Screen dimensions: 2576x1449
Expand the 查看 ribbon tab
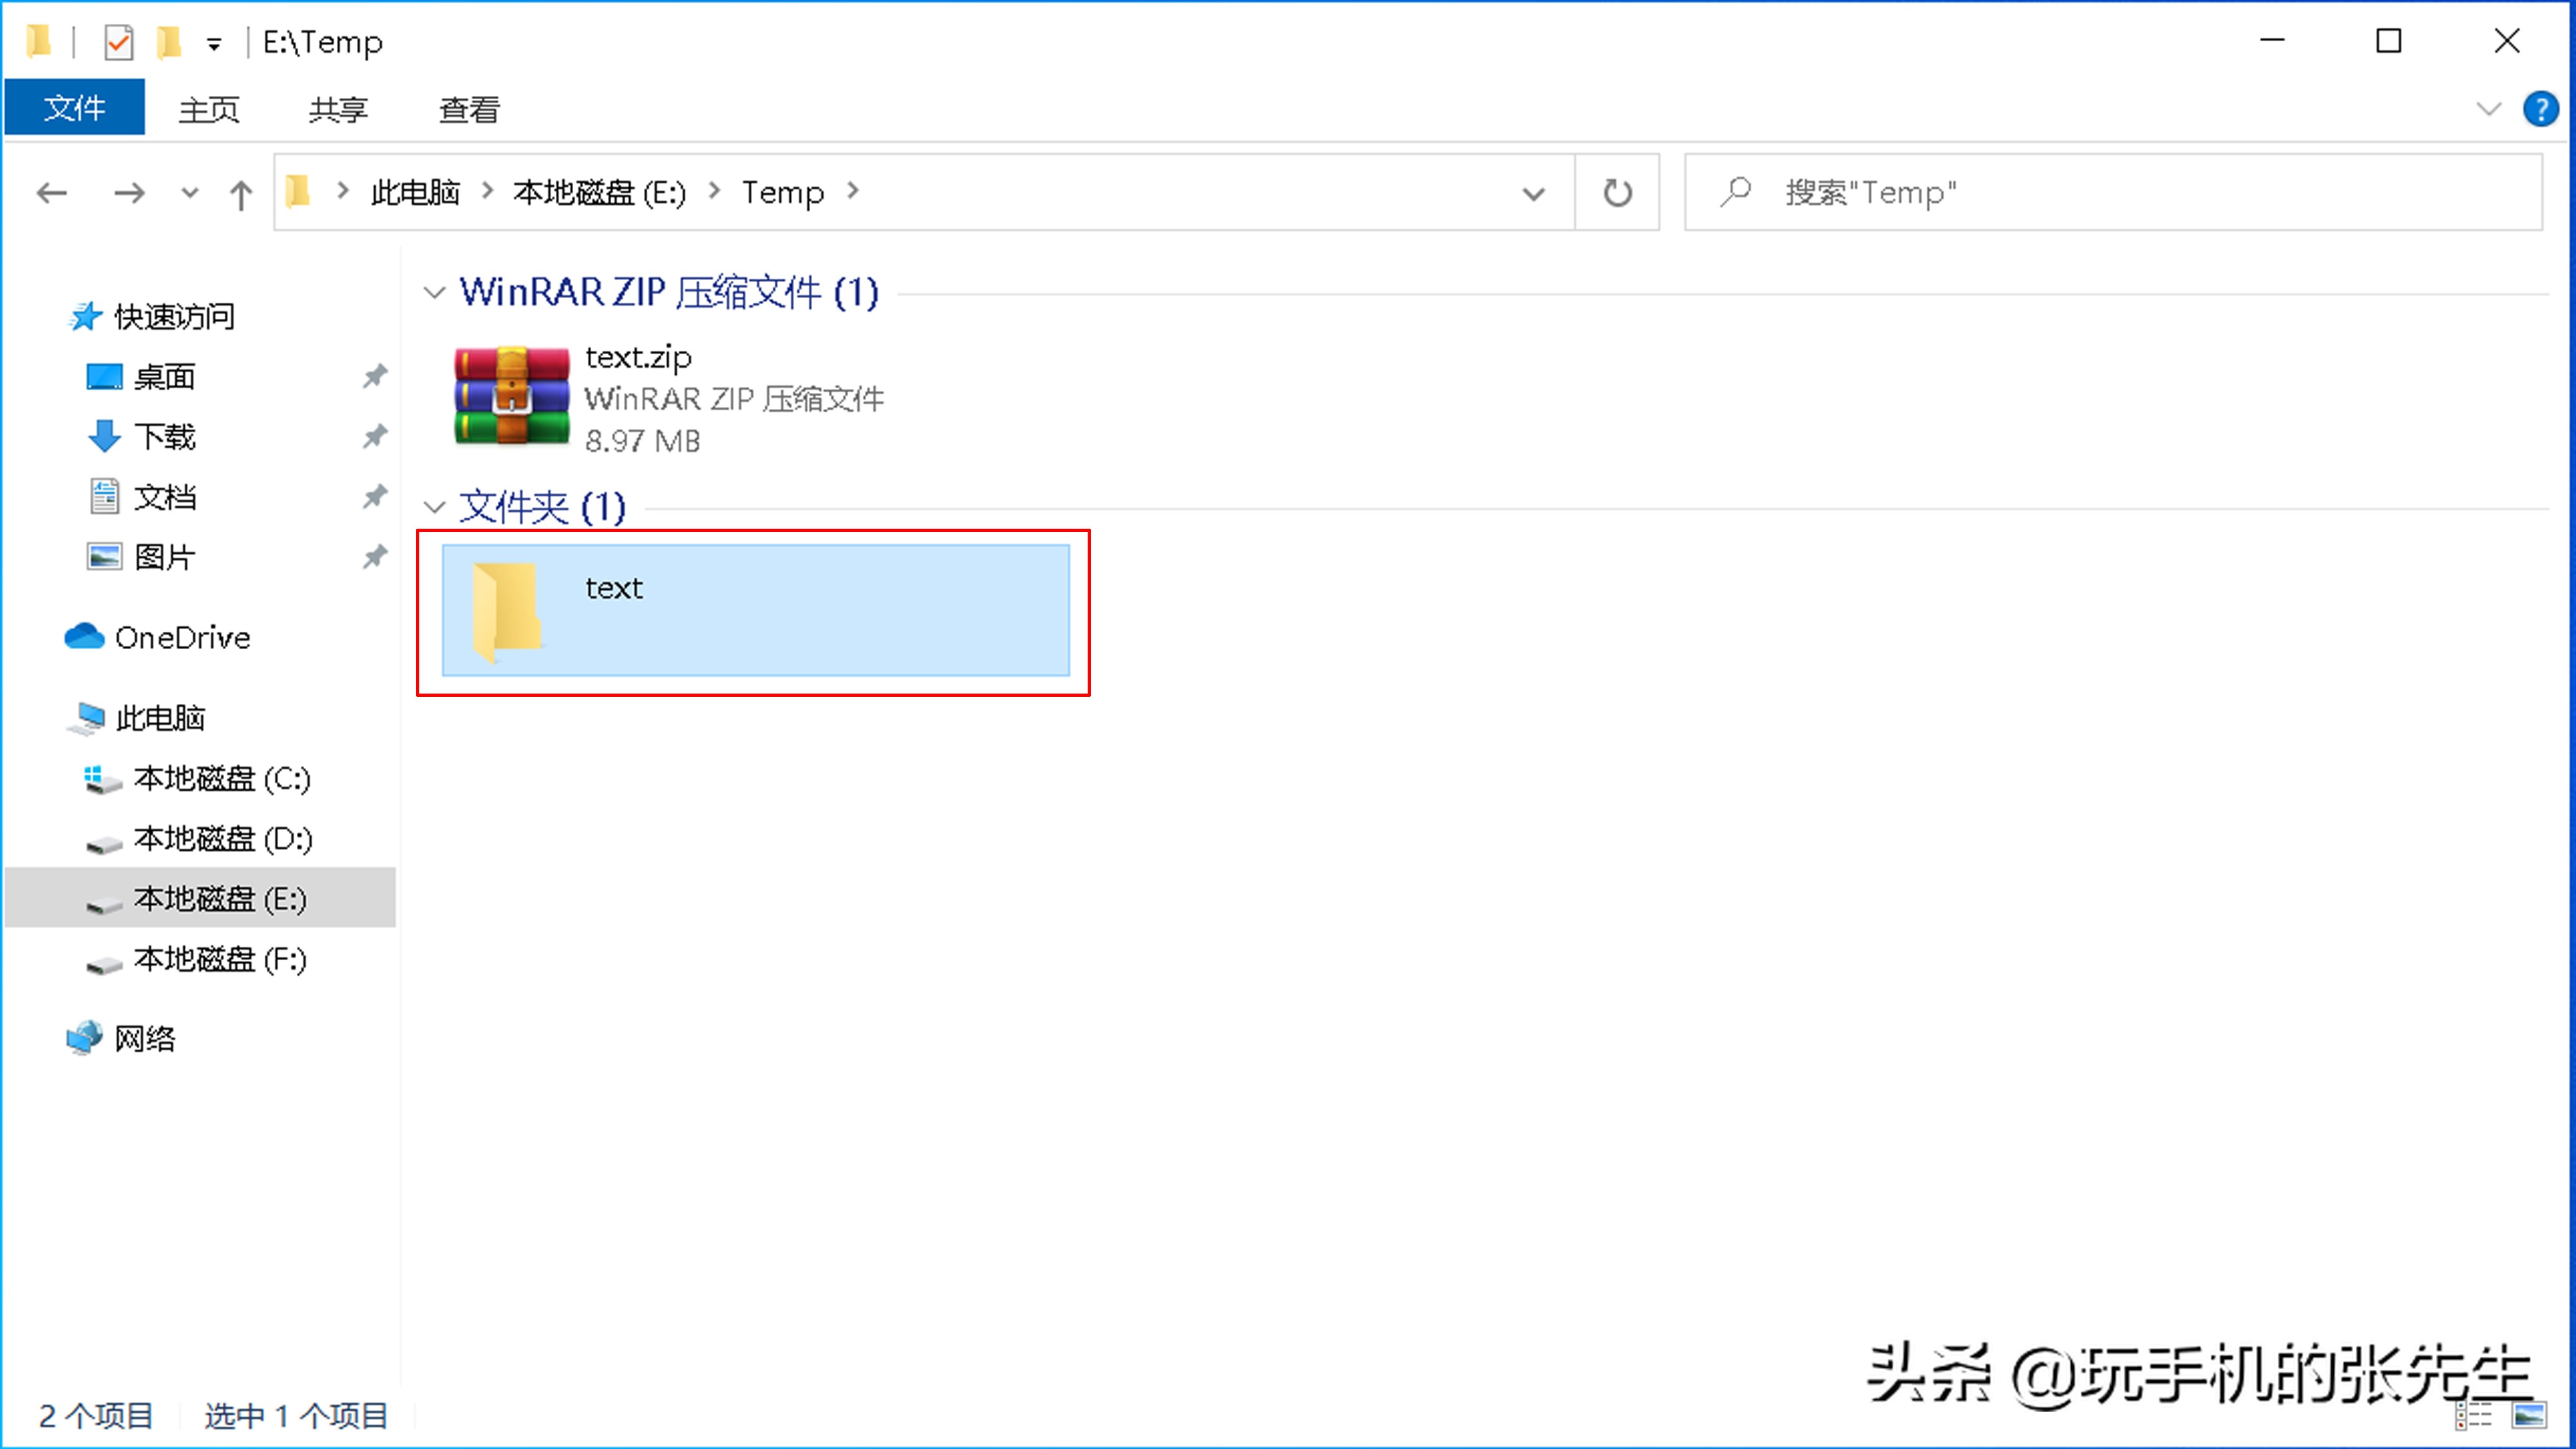coord(469,109)
